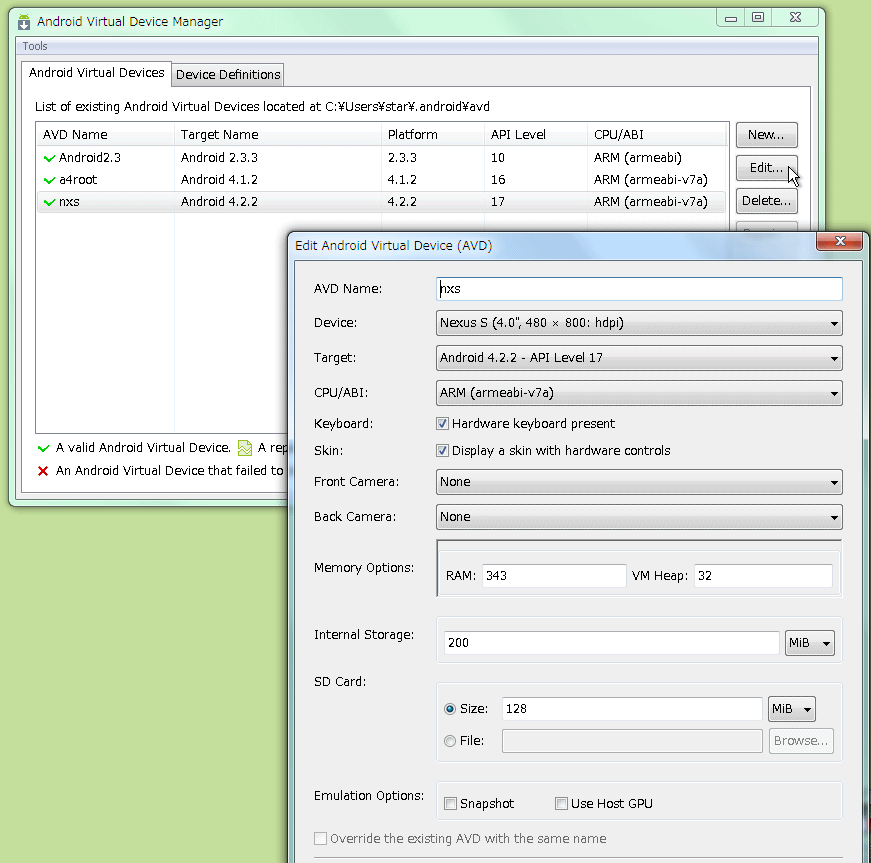Image resolution: width=871 pixels, height=863 pixels.
Task: Select the SD Card File radio button
Action: pos(450,741)
